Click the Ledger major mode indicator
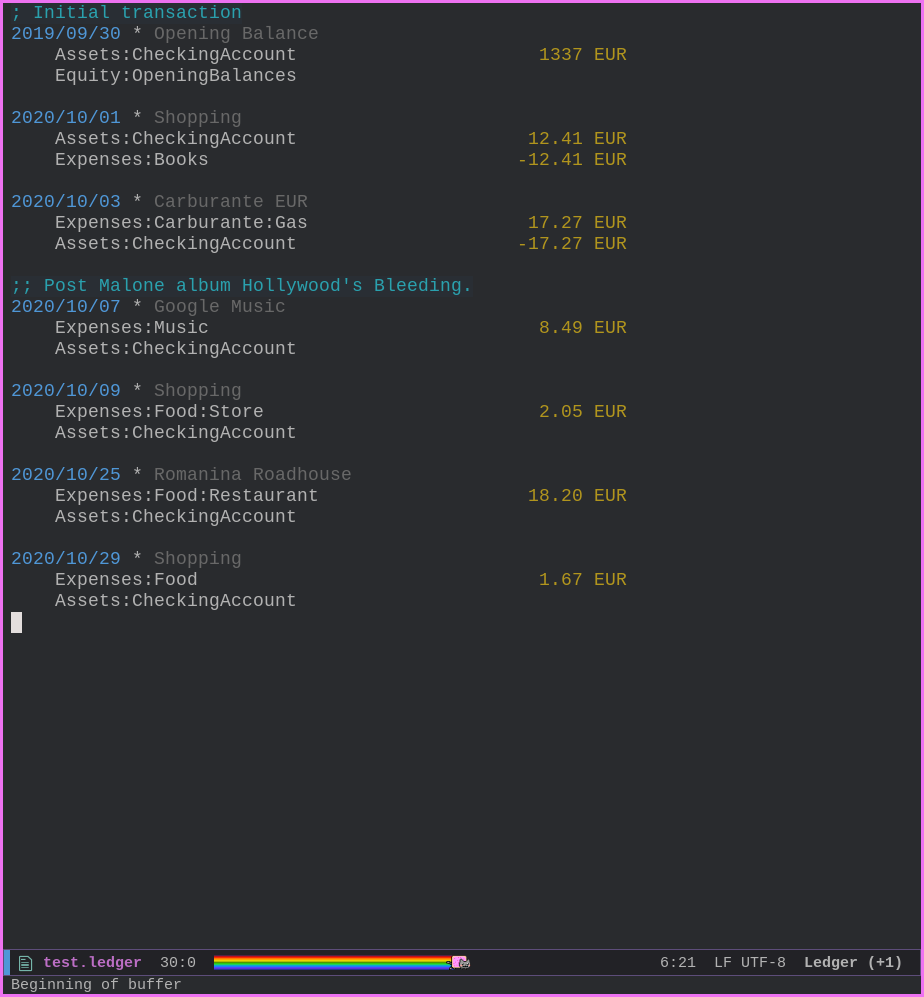The image size is (924, 997). coord(853,963)
